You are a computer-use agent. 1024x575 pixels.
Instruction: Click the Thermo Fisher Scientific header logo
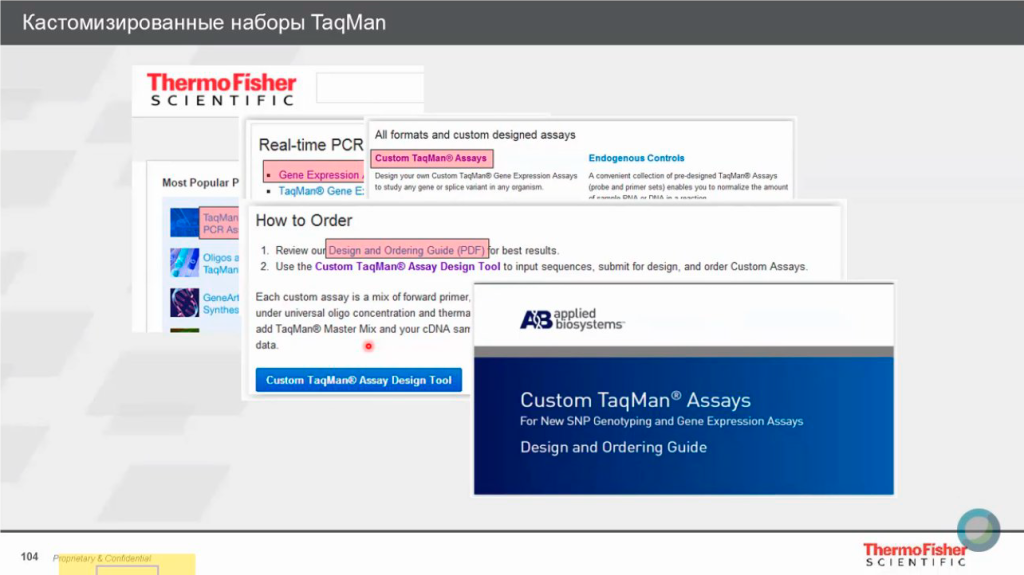click(x=222, y=89)
